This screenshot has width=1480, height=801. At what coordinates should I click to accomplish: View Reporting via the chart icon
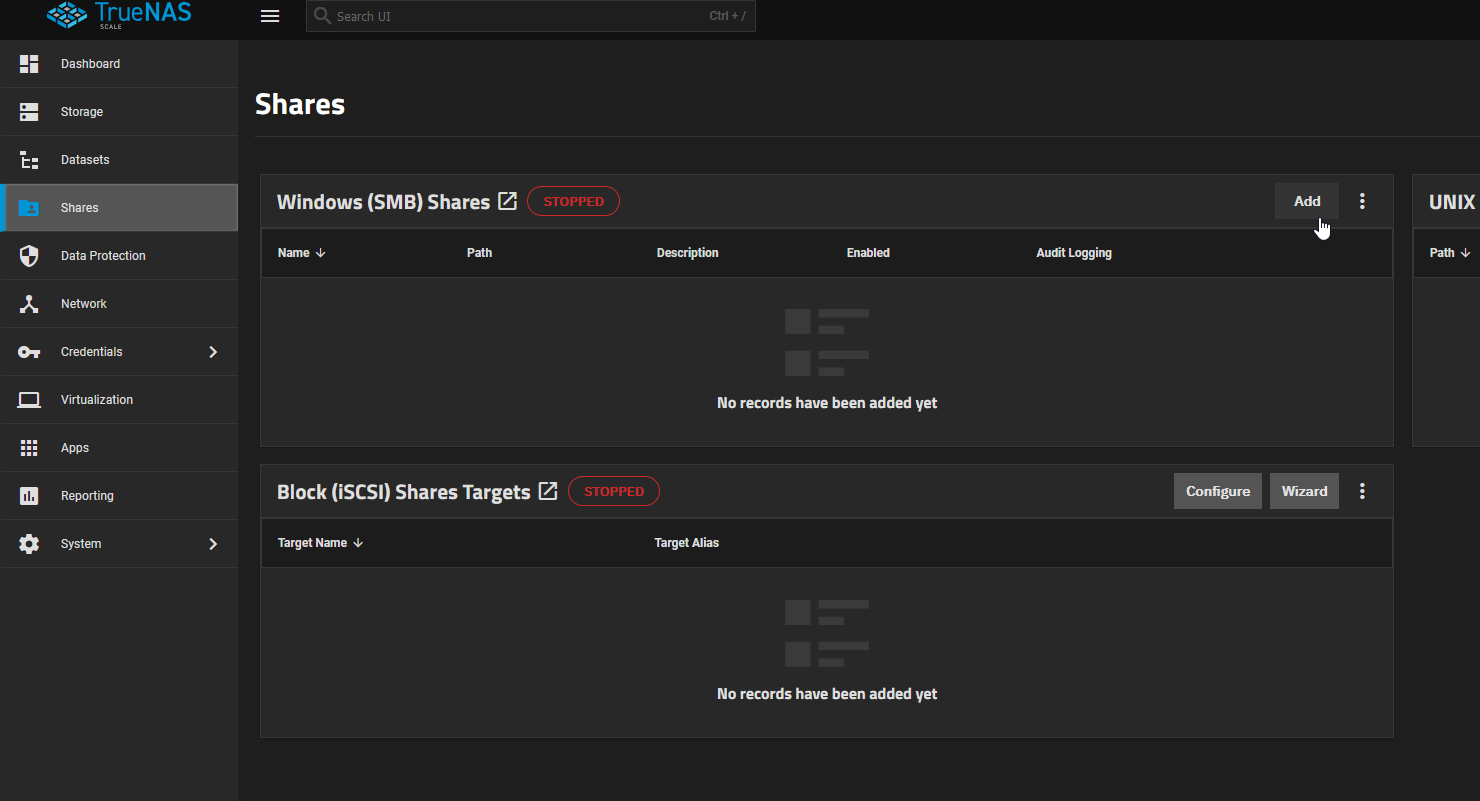(28, 495)
